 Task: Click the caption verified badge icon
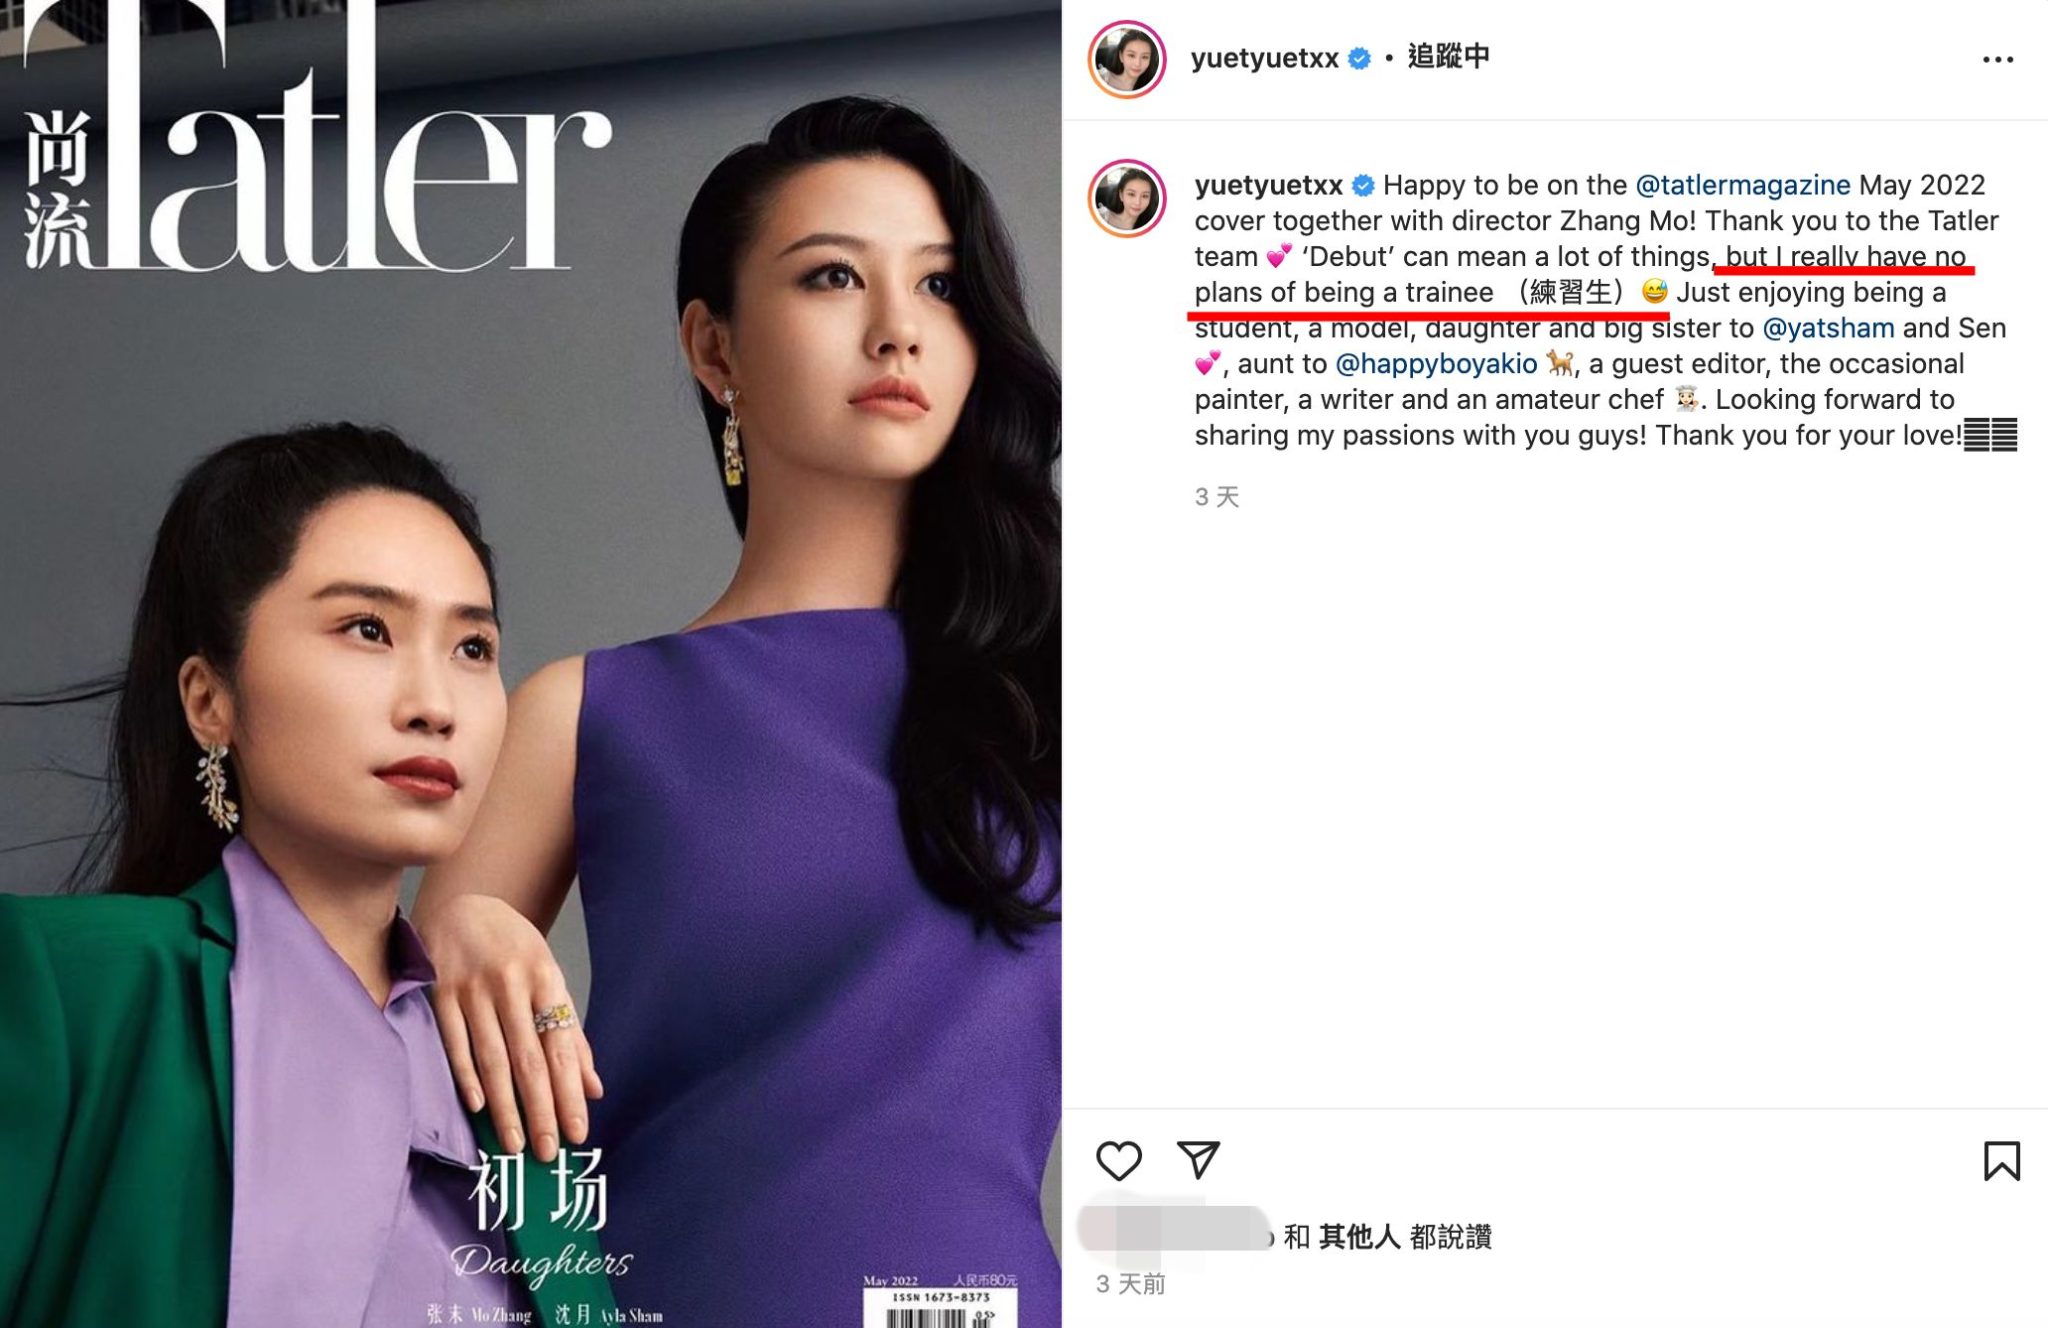(x=1363, y=186)
